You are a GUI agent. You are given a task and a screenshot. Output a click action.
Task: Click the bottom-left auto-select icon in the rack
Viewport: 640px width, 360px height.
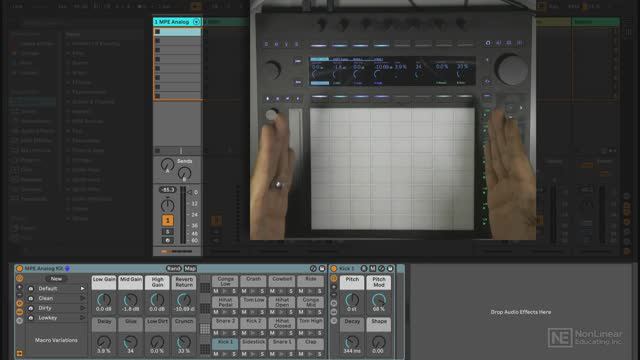(x=19, y=353)
